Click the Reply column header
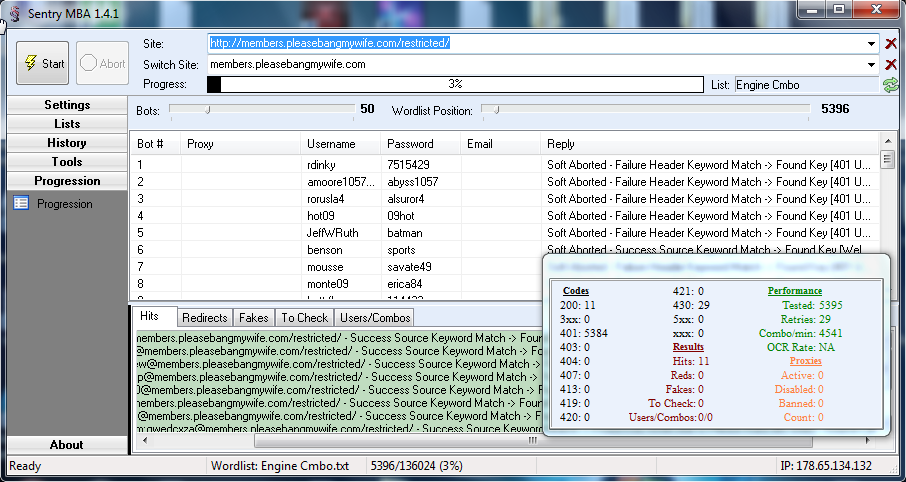The image size is (906, 482). tap(561, 144)
